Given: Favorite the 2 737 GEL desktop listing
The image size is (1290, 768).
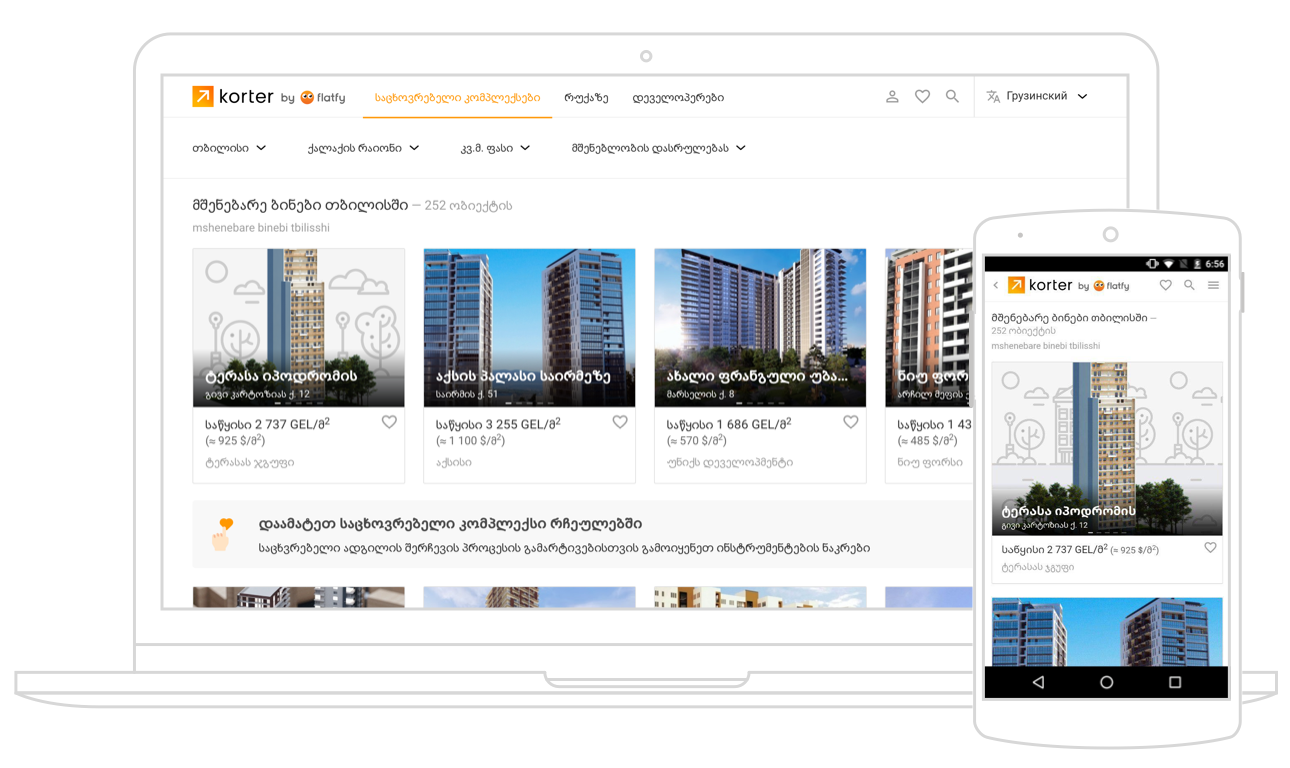Looking at the screenshot, I should click(x=389, y=423).
